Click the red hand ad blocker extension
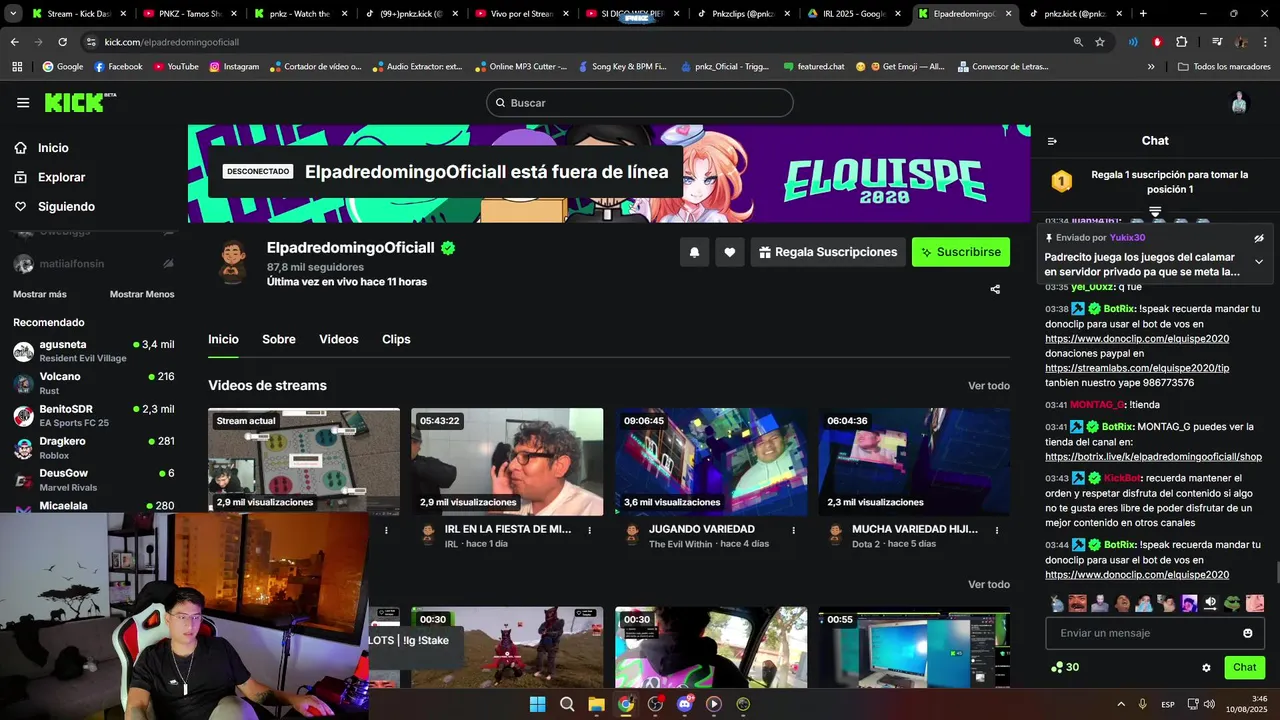Image resolution: width=1280 pixels, height=720 pixels. (x=1157, y=42)
